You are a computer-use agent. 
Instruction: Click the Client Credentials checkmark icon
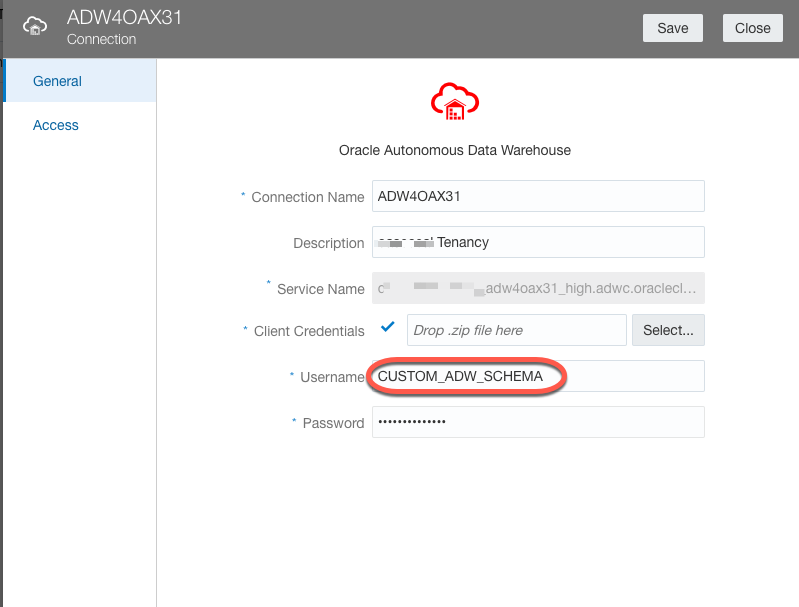click(x=388, y=327)
